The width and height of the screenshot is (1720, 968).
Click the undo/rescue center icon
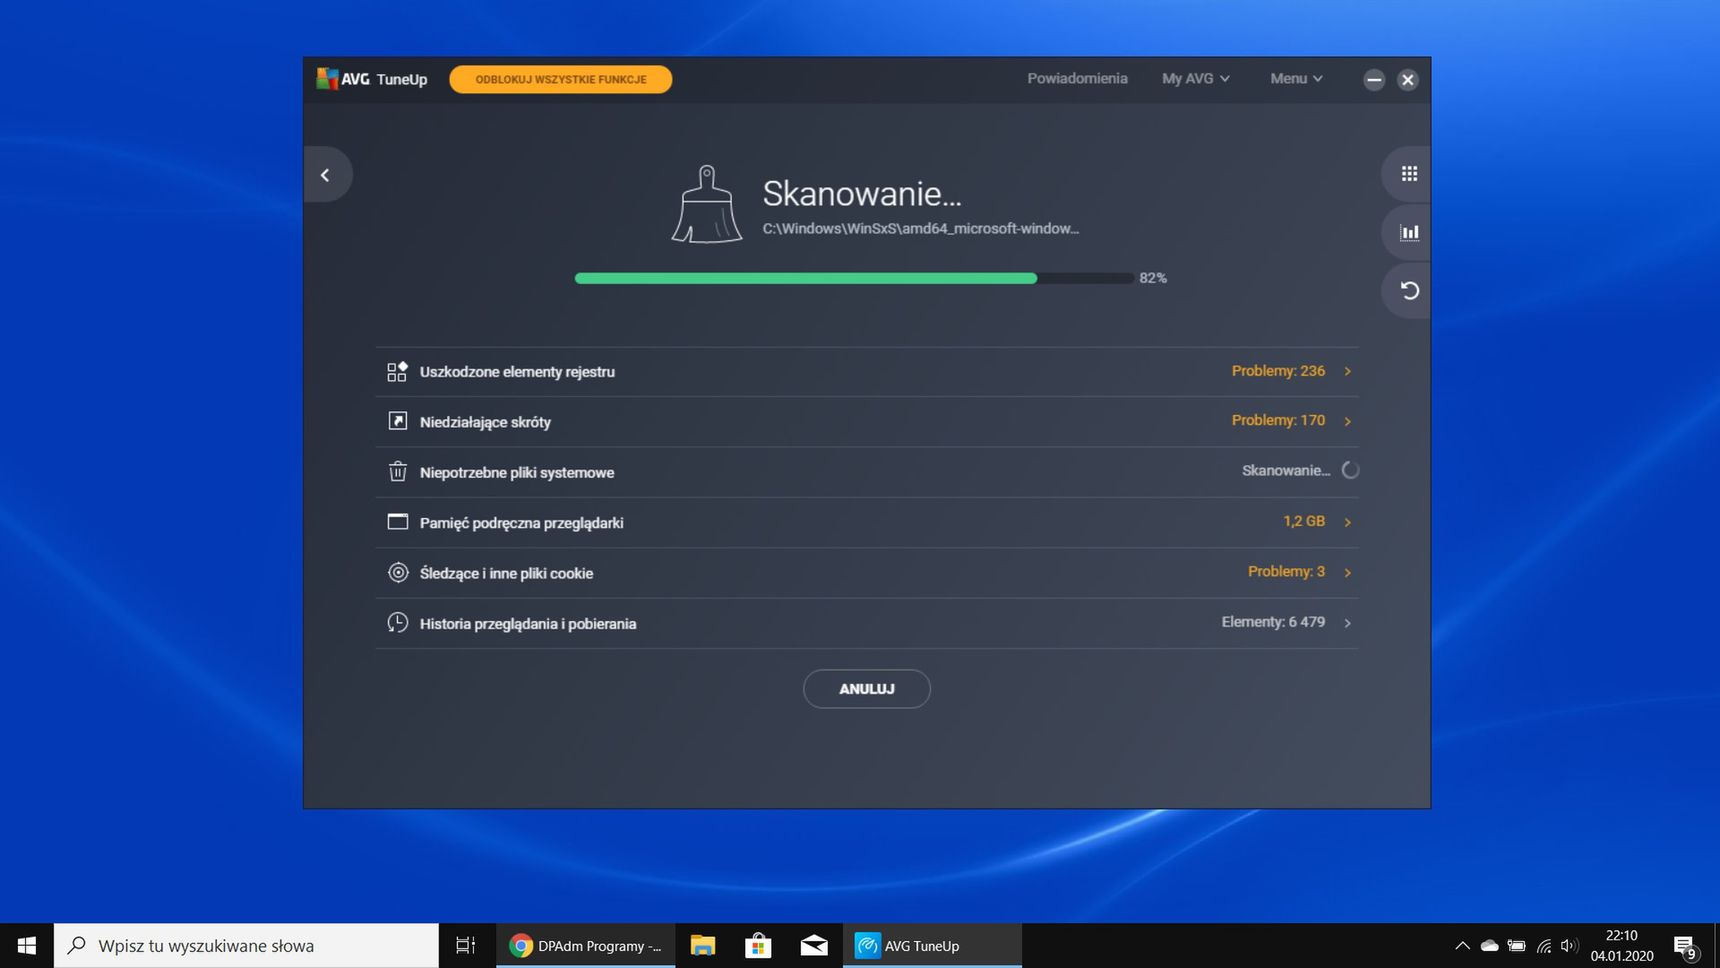(1409, 291)
